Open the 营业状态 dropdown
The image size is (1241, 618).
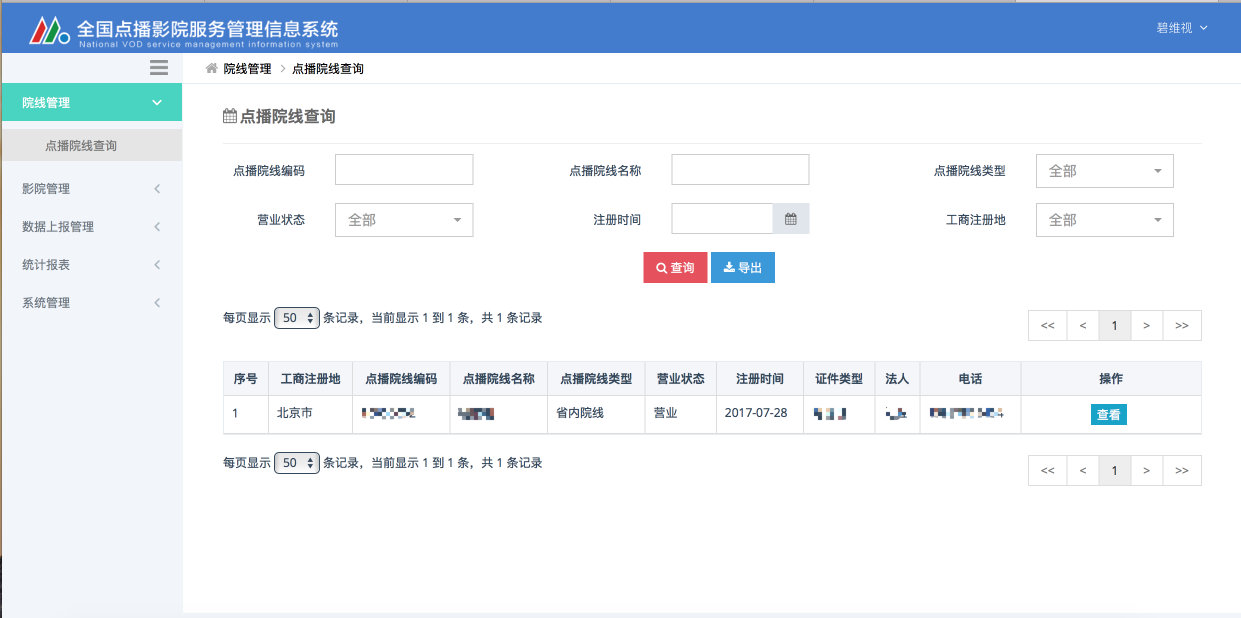point(403,219)
